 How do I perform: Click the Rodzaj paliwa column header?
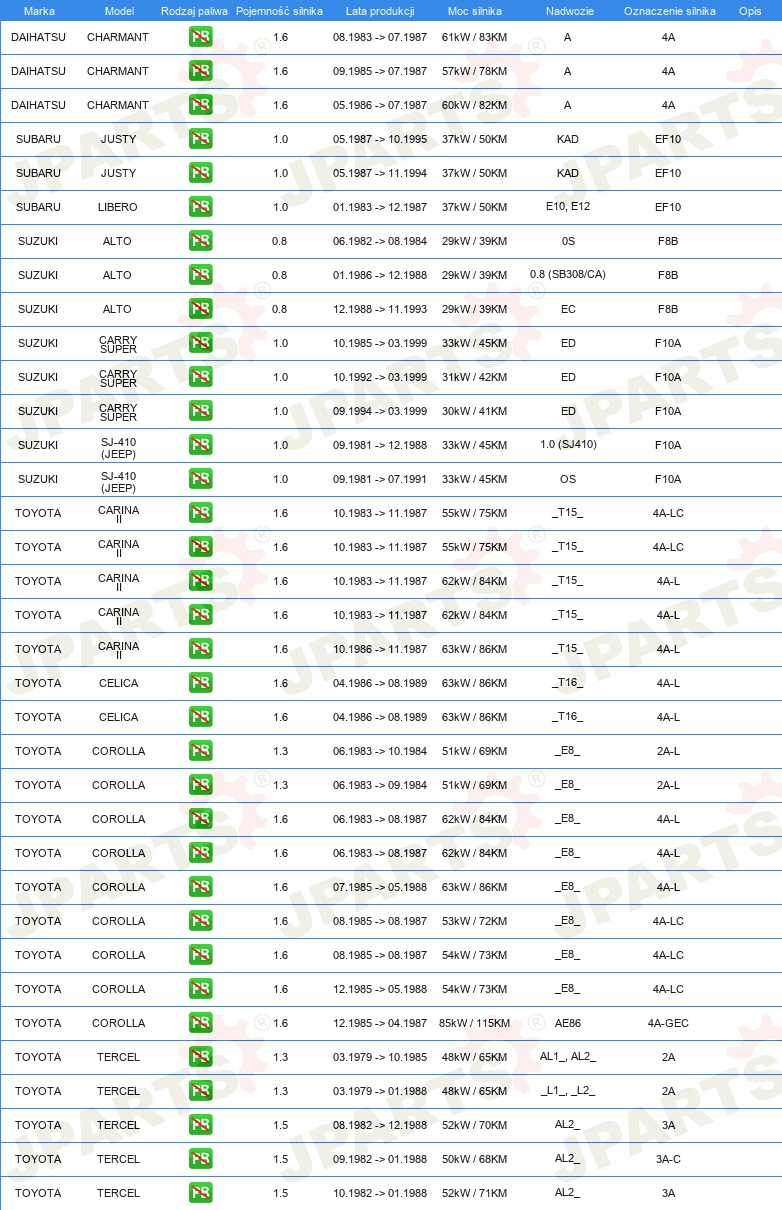194,11
